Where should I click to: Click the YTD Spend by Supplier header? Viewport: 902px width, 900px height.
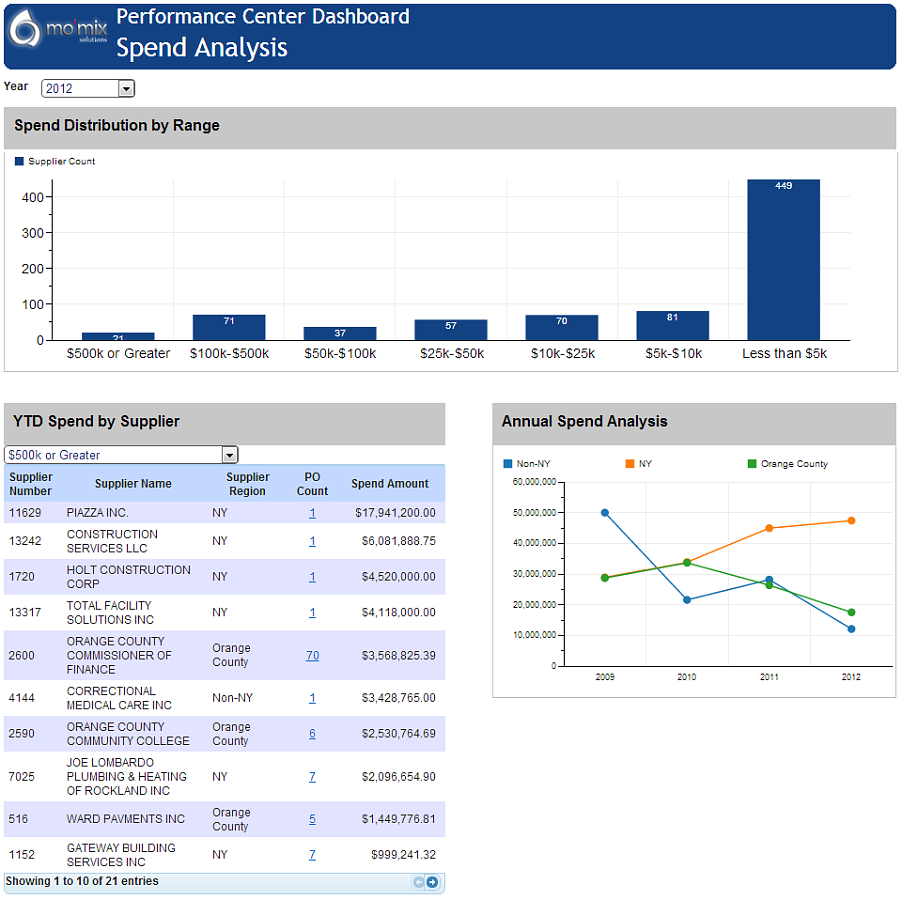click(96, 422)
